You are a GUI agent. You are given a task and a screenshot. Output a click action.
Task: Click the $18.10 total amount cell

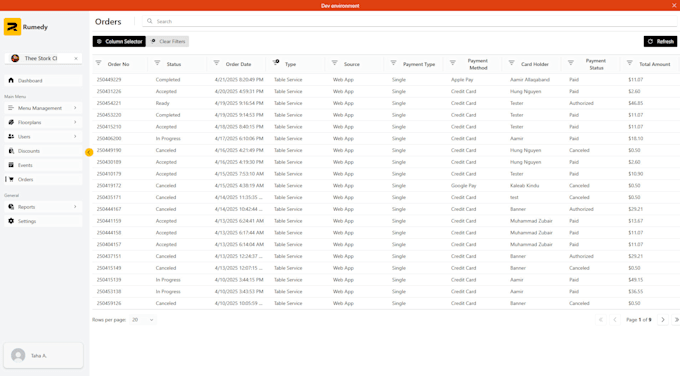(635, 138)
